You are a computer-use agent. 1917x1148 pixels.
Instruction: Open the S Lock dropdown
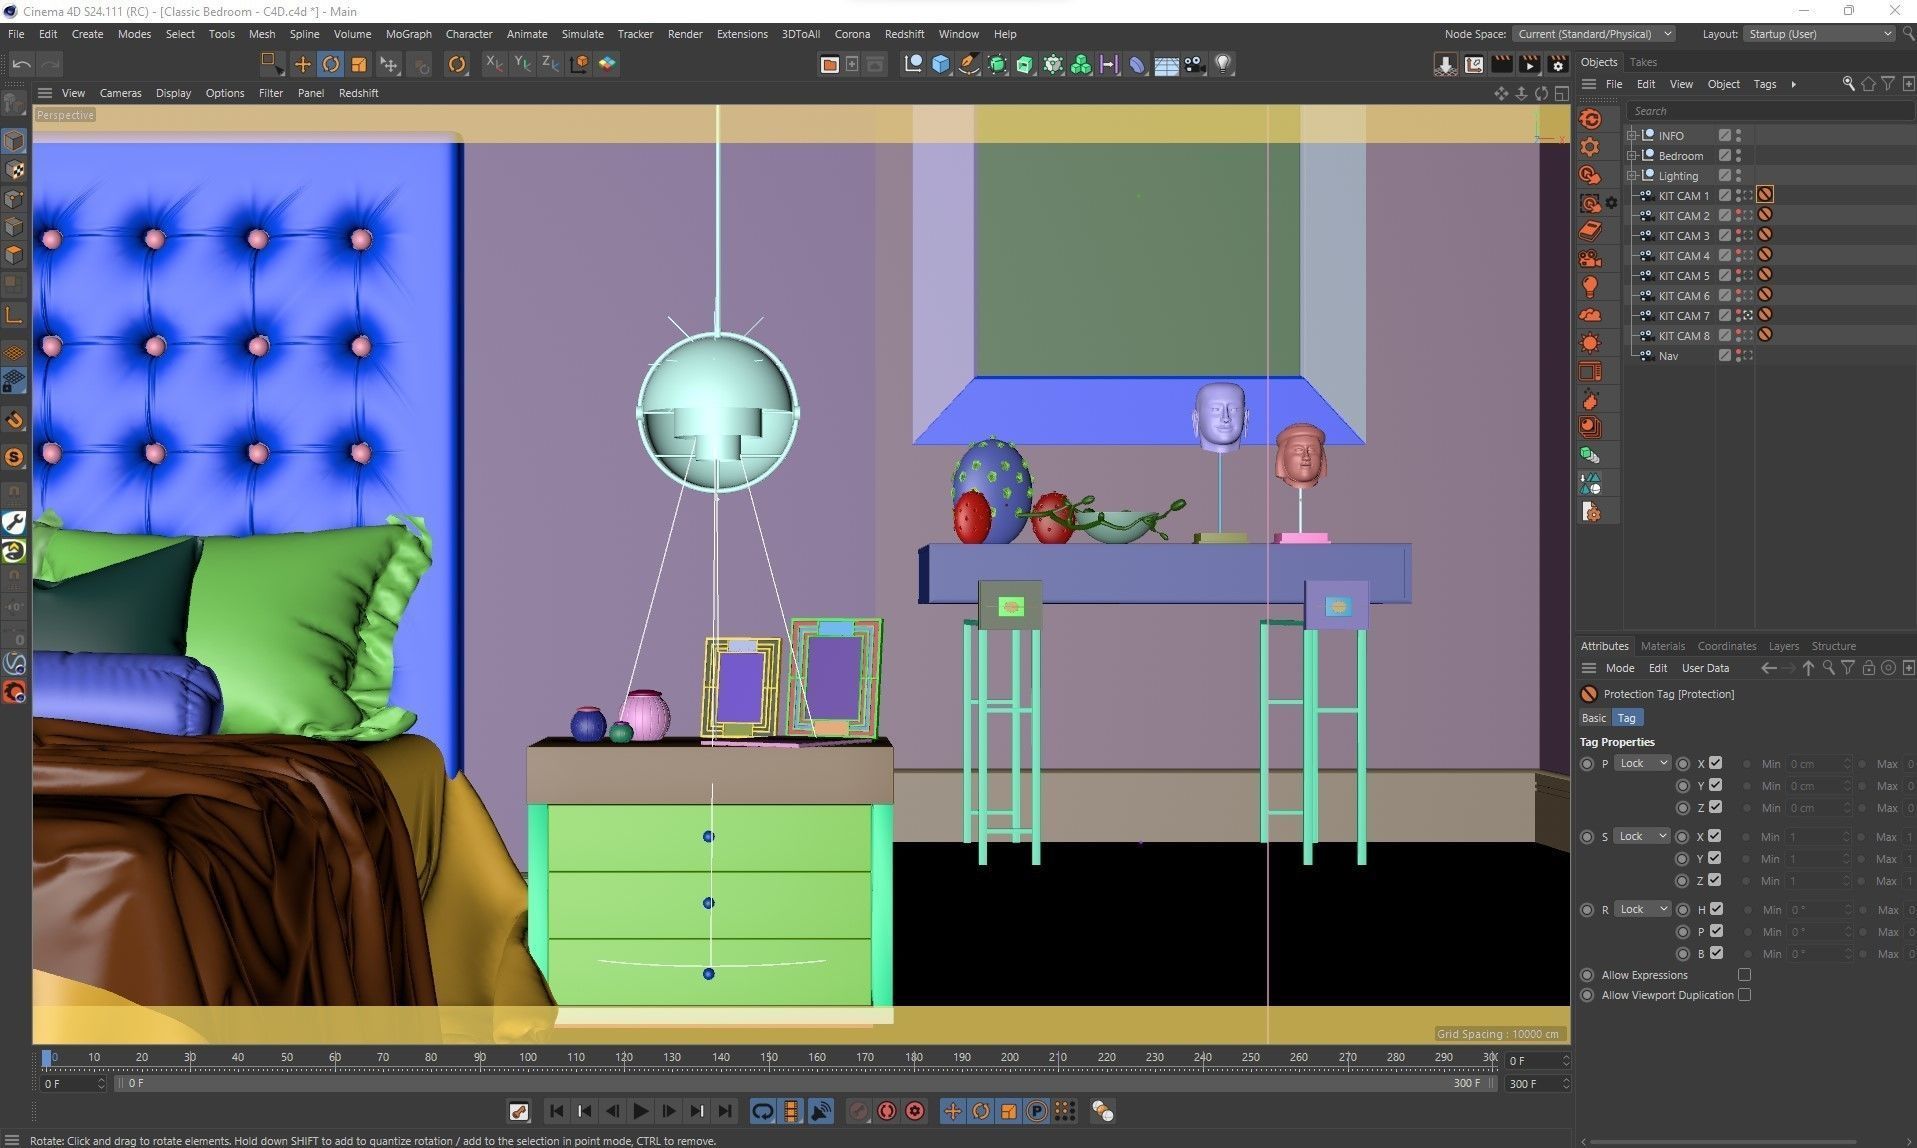[x=1643, y=836]
